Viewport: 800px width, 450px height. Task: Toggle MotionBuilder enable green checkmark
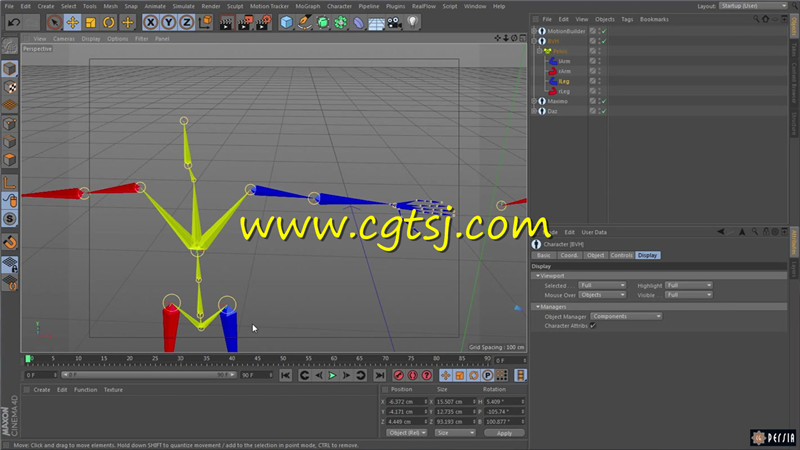(x=604, y=31)
